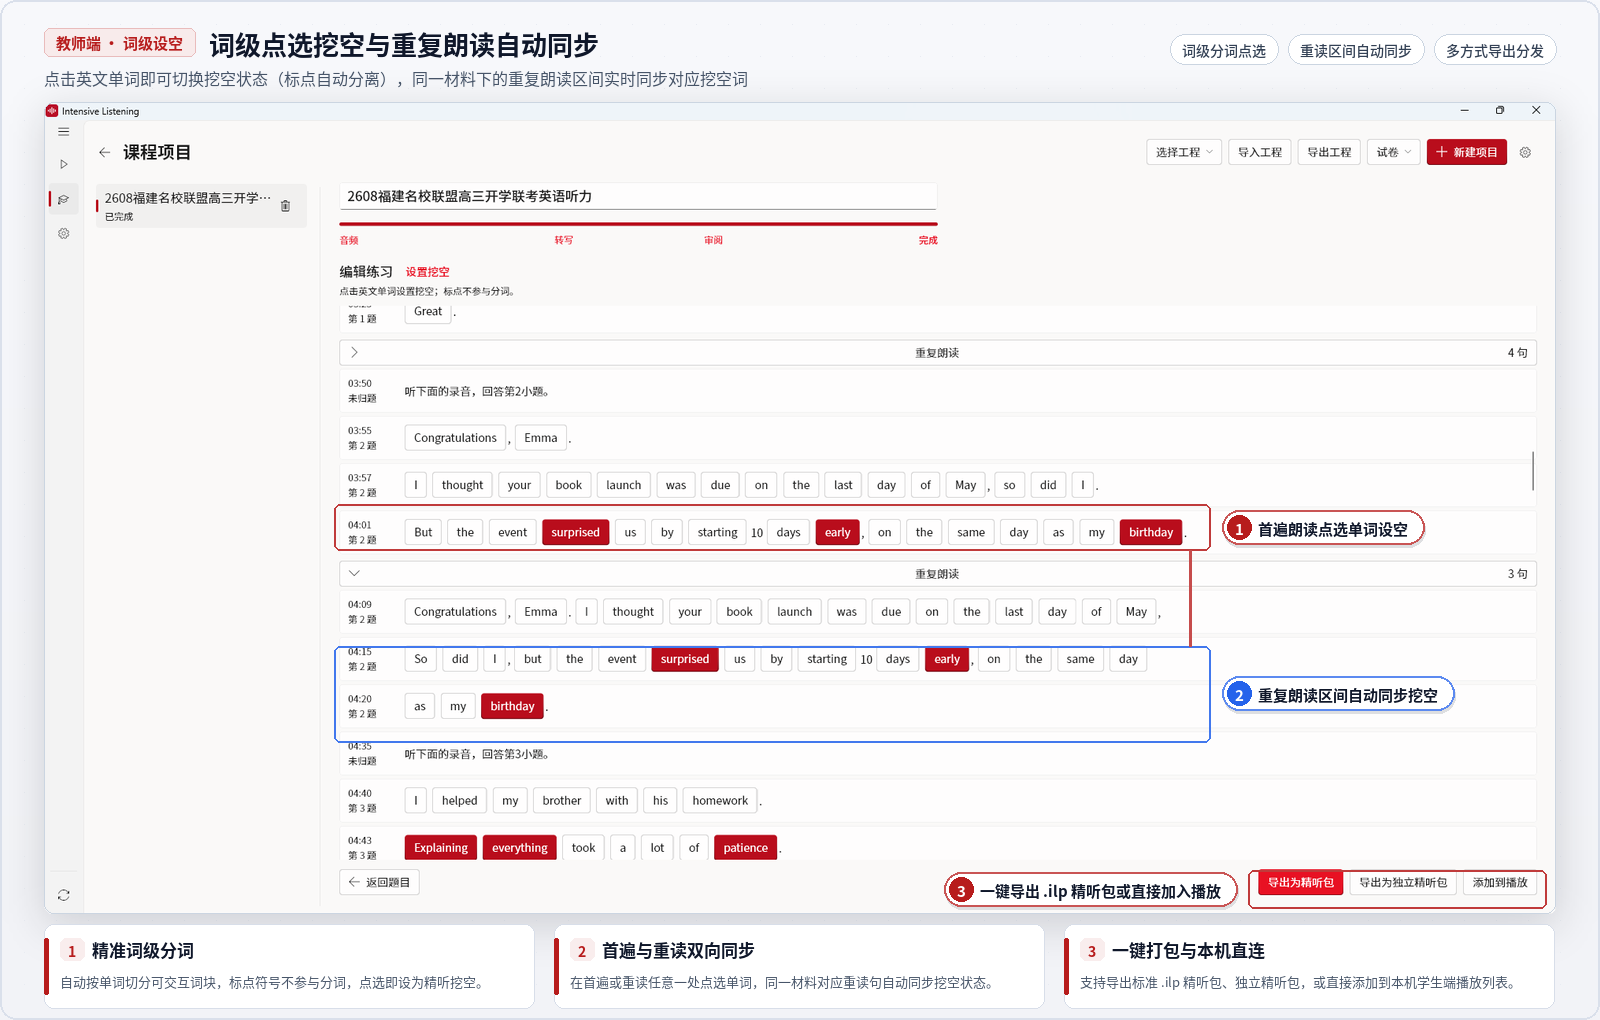
Task: Click the vertical scrollbar of the exercise list
Action: (x=1533, y=470)
